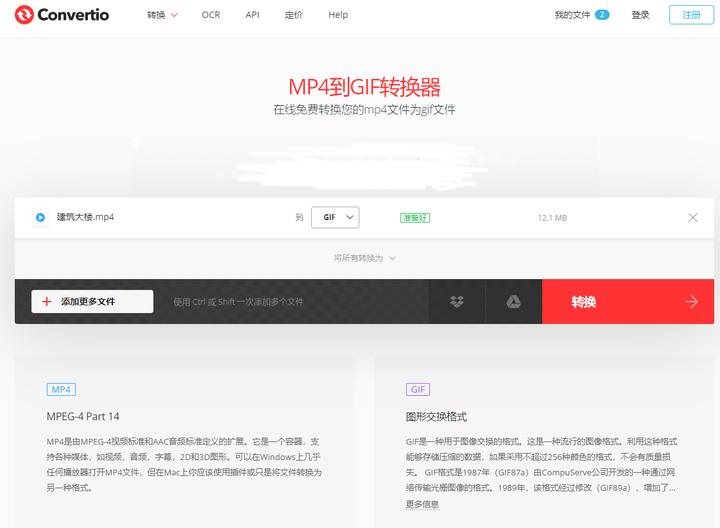Open the 定价 pricing page
The height and width of the screenshot is (528, 720).
click(x=294, y=15)
